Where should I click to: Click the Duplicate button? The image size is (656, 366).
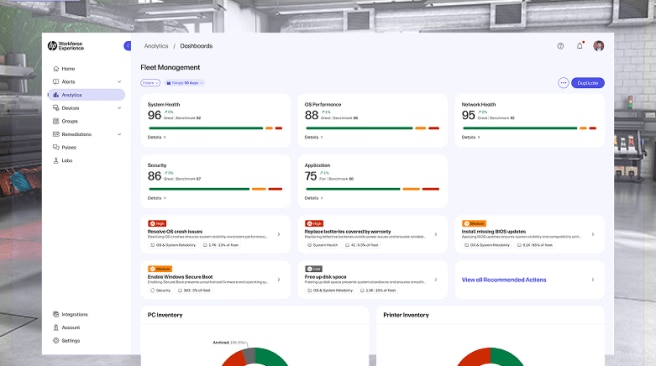(588, 83)
